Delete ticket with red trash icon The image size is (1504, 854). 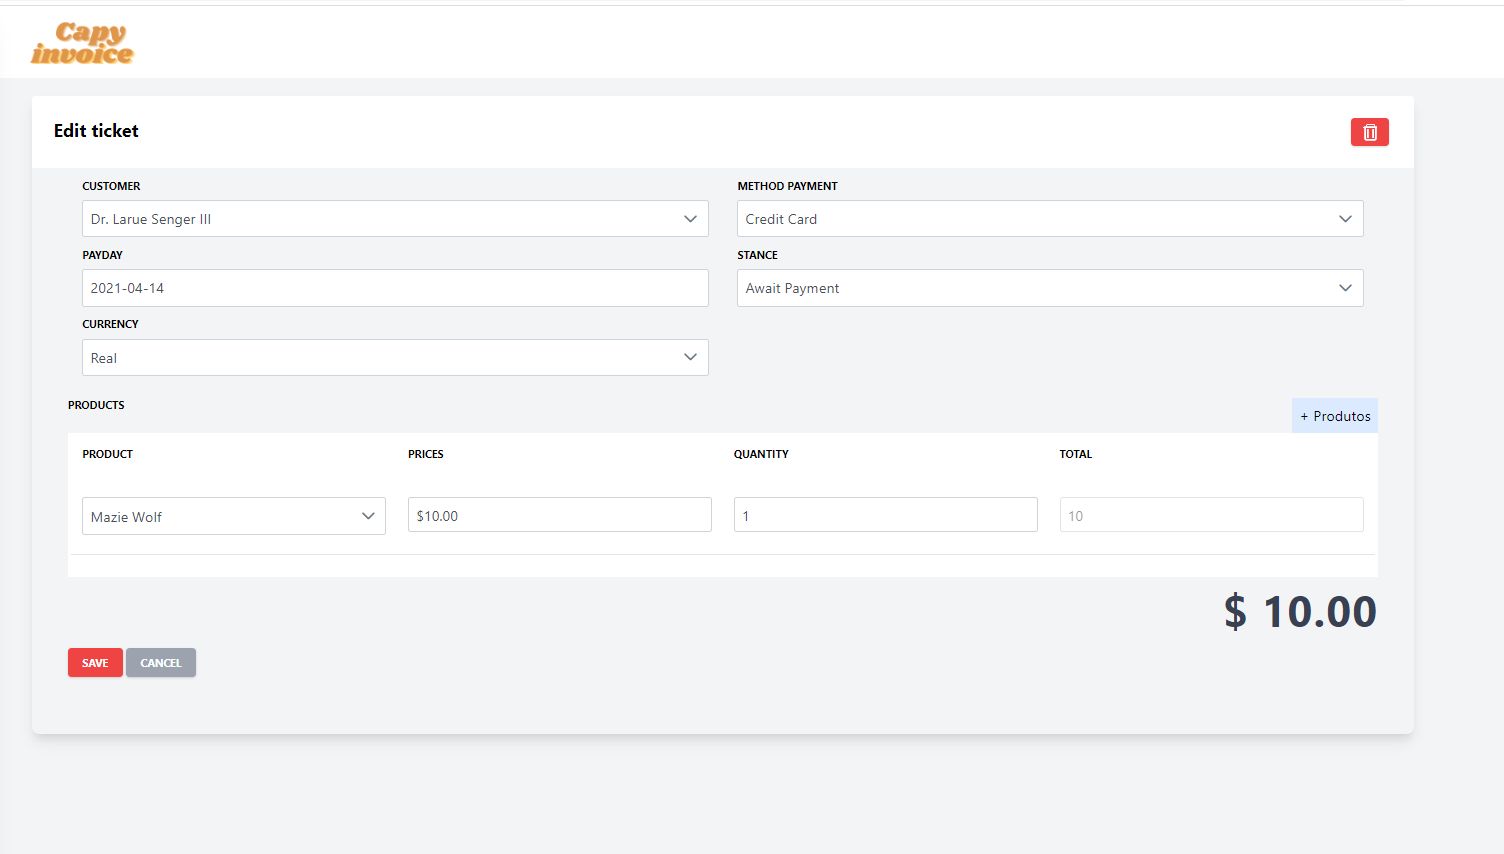(1369, 132)
